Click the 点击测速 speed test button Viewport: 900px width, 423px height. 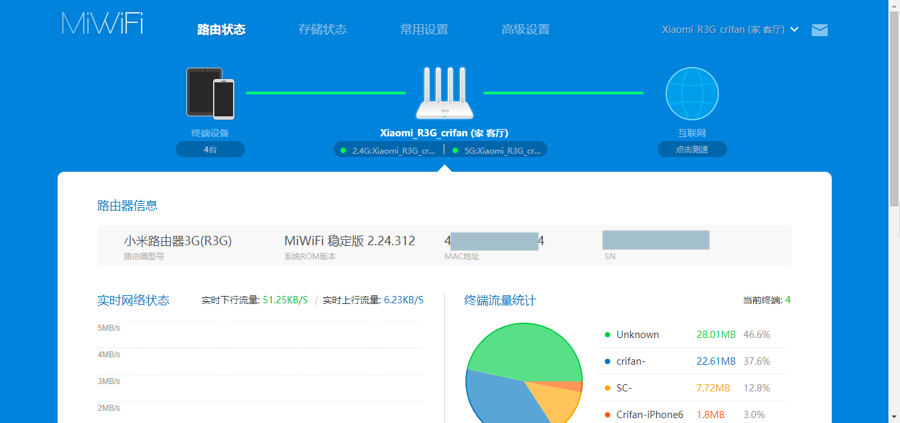692,149
